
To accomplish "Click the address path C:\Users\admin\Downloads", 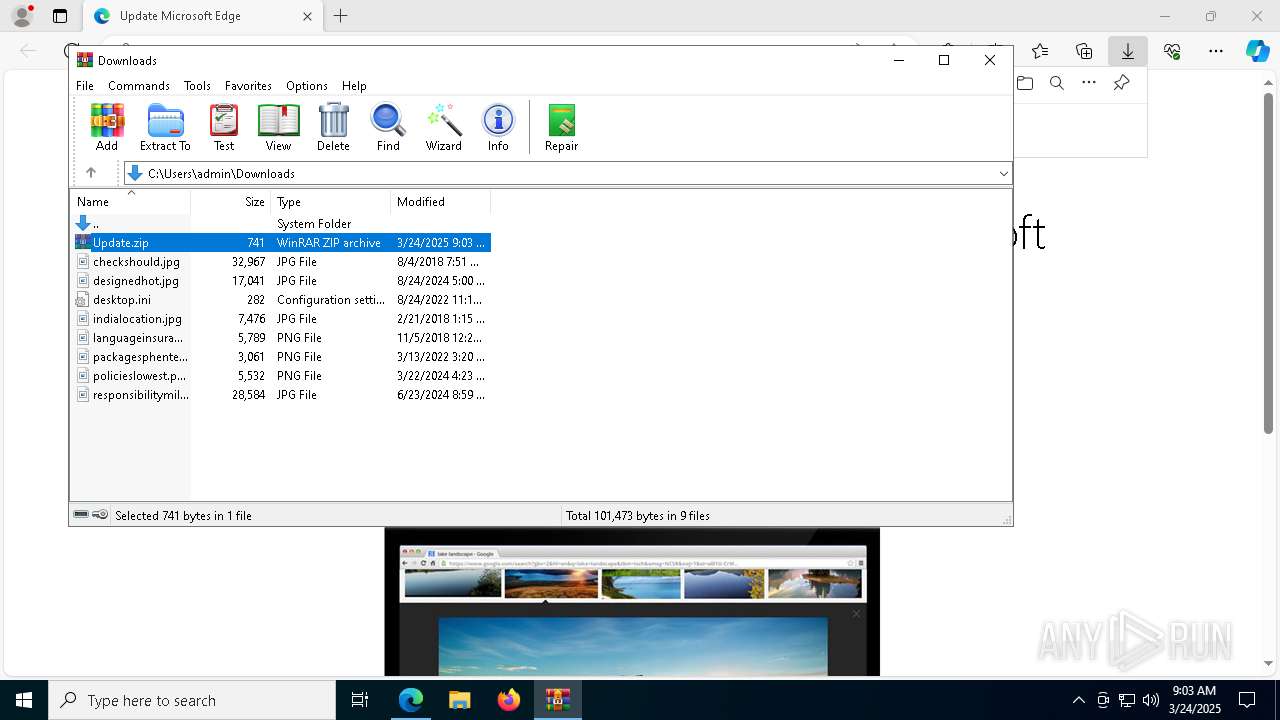I will click(x=221, y=173).
